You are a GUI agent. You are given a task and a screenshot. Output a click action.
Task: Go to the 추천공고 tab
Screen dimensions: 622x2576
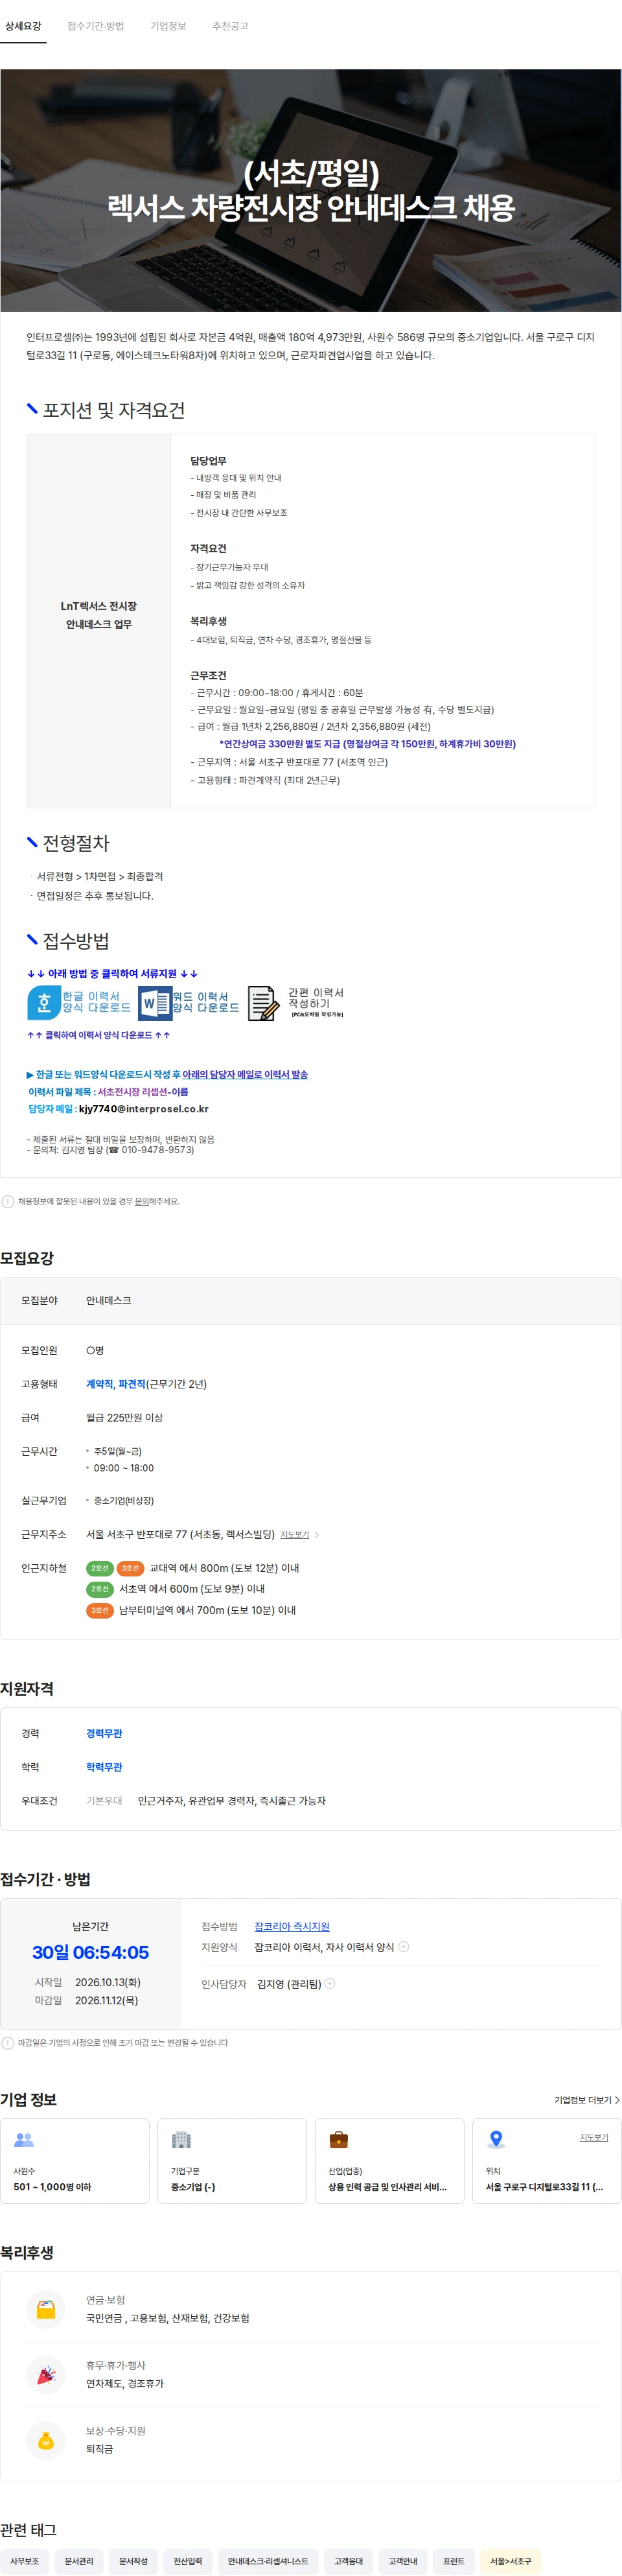[x=230, y=26]
